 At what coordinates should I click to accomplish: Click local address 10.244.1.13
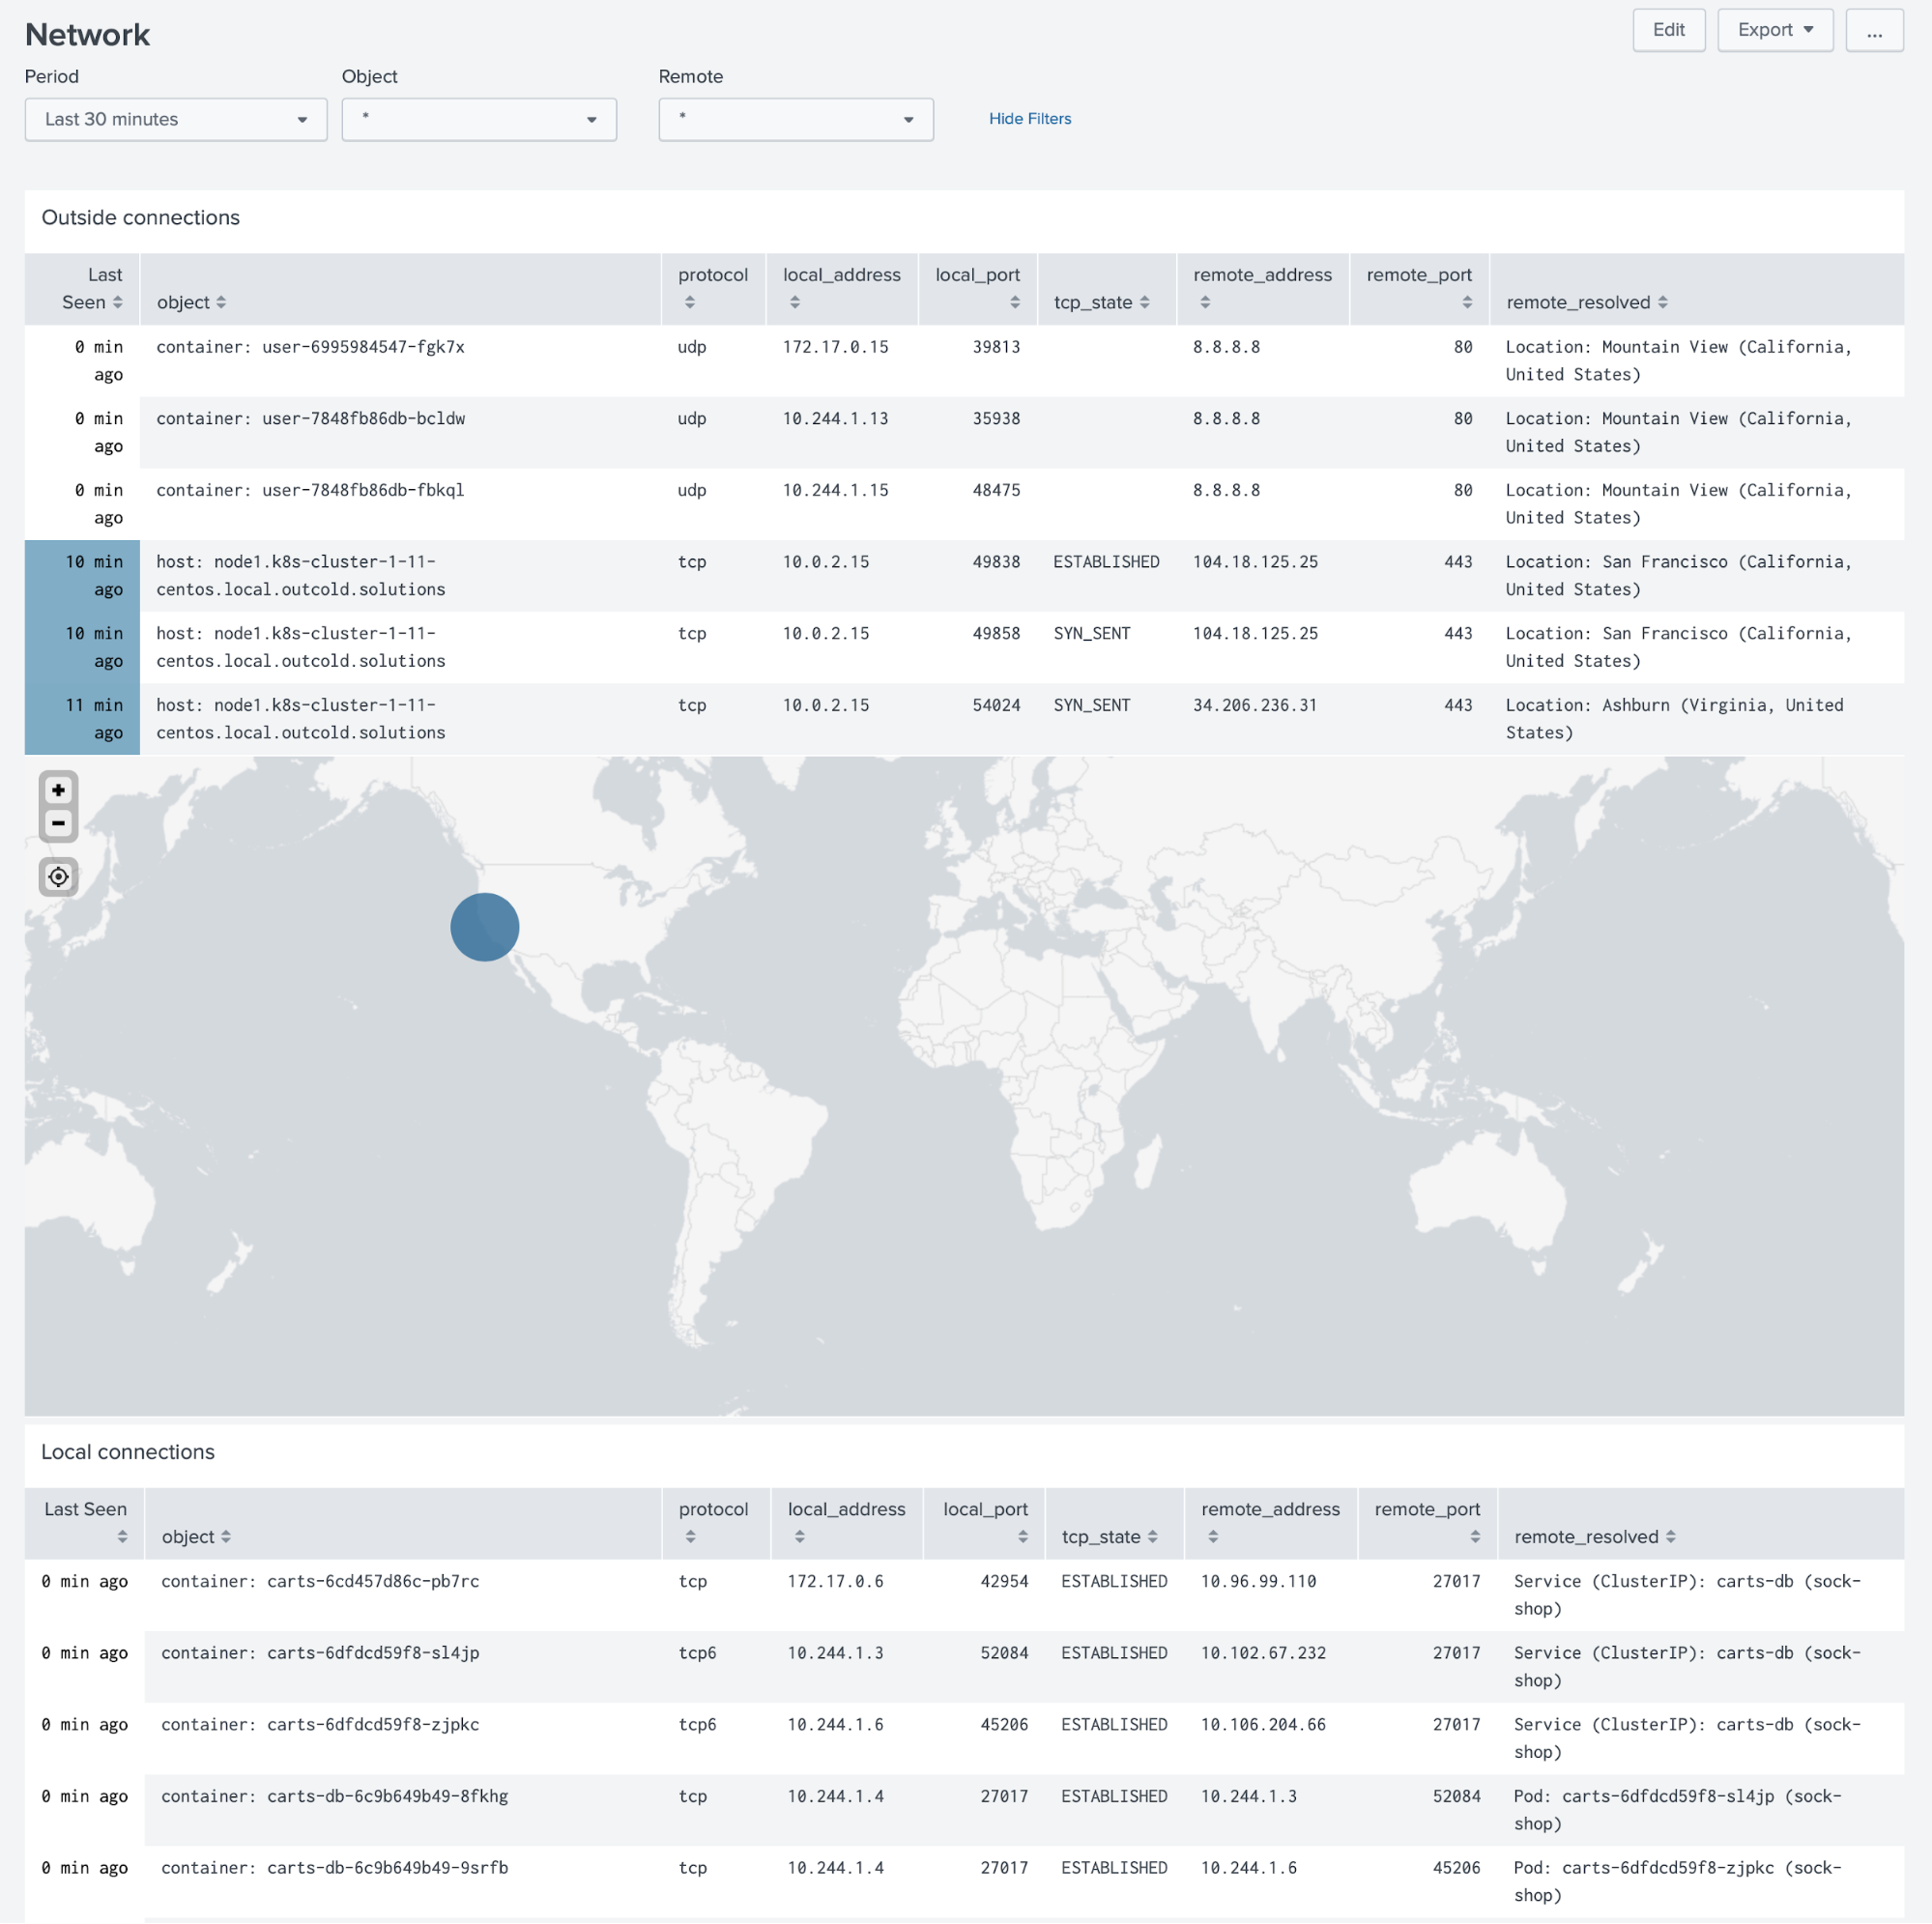[835, 418]
